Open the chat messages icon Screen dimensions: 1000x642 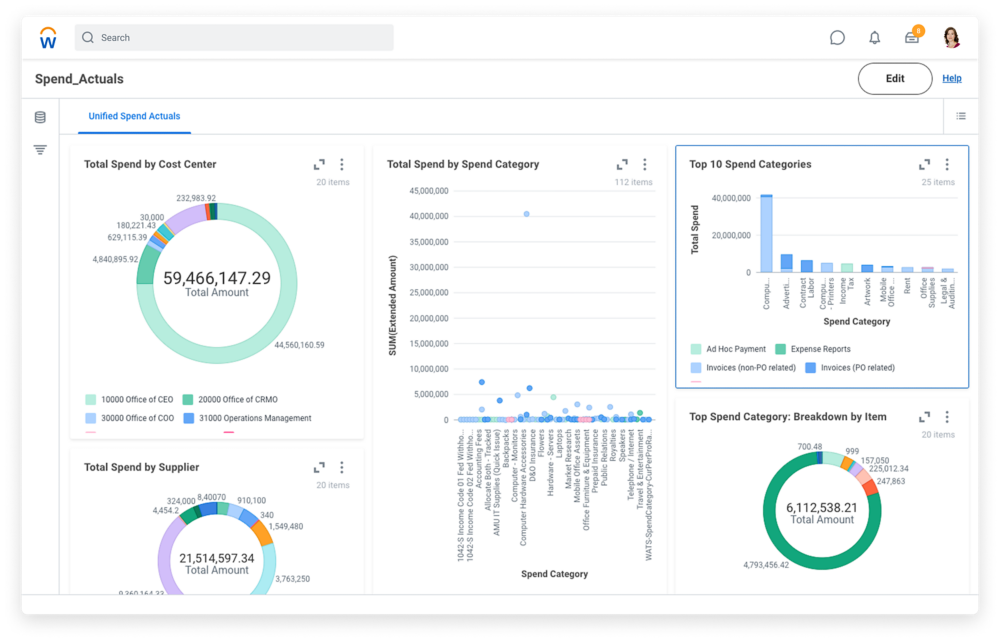coord(837,38)
